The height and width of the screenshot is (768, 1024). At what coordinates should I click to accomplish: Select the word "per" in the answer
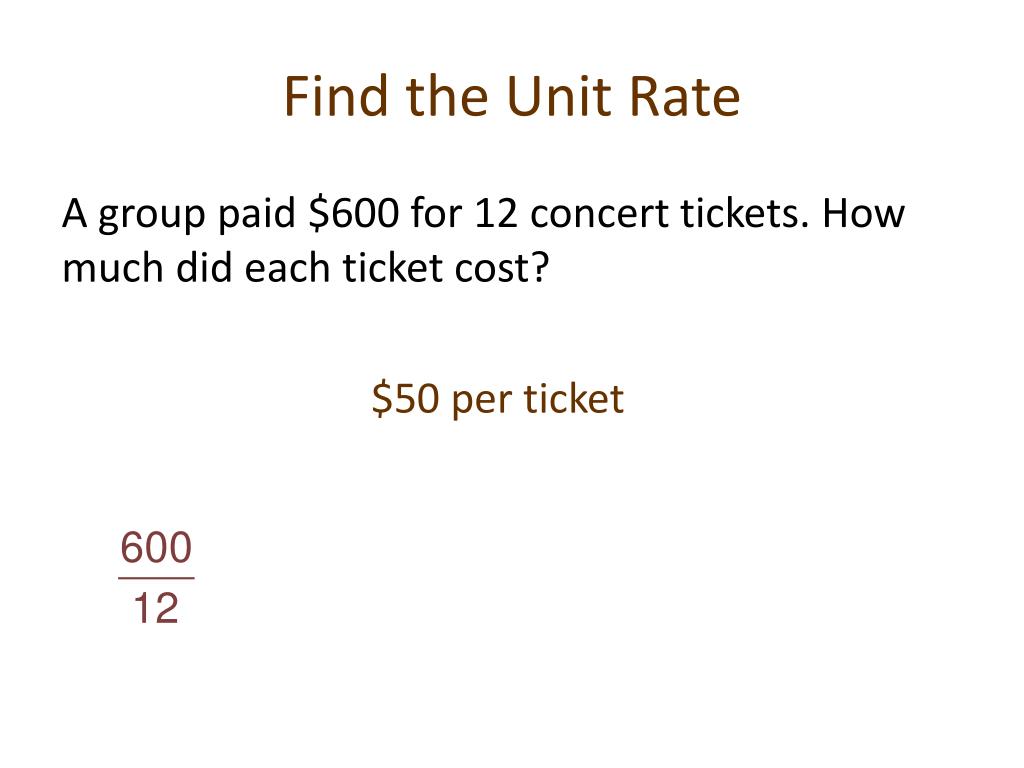pyautogui.click(x=481, y=402)
